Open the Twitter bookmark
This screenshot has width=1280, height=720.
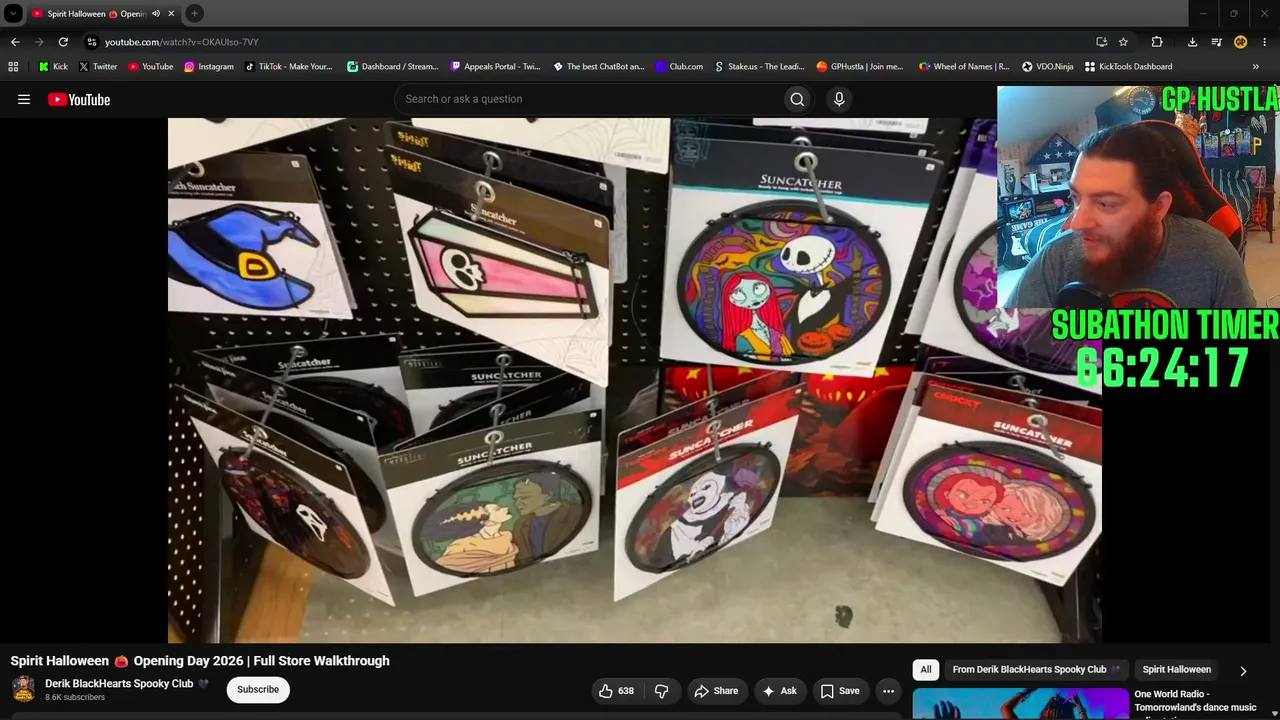pyautogui.click(x=98, y=67)
